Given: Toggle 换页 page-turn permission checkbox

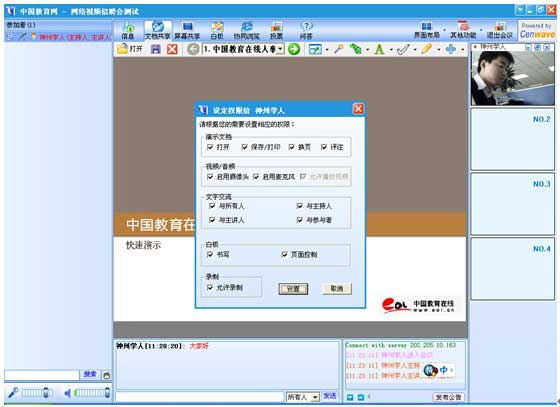Looking at the screenshot, I should tap(291, 147).
